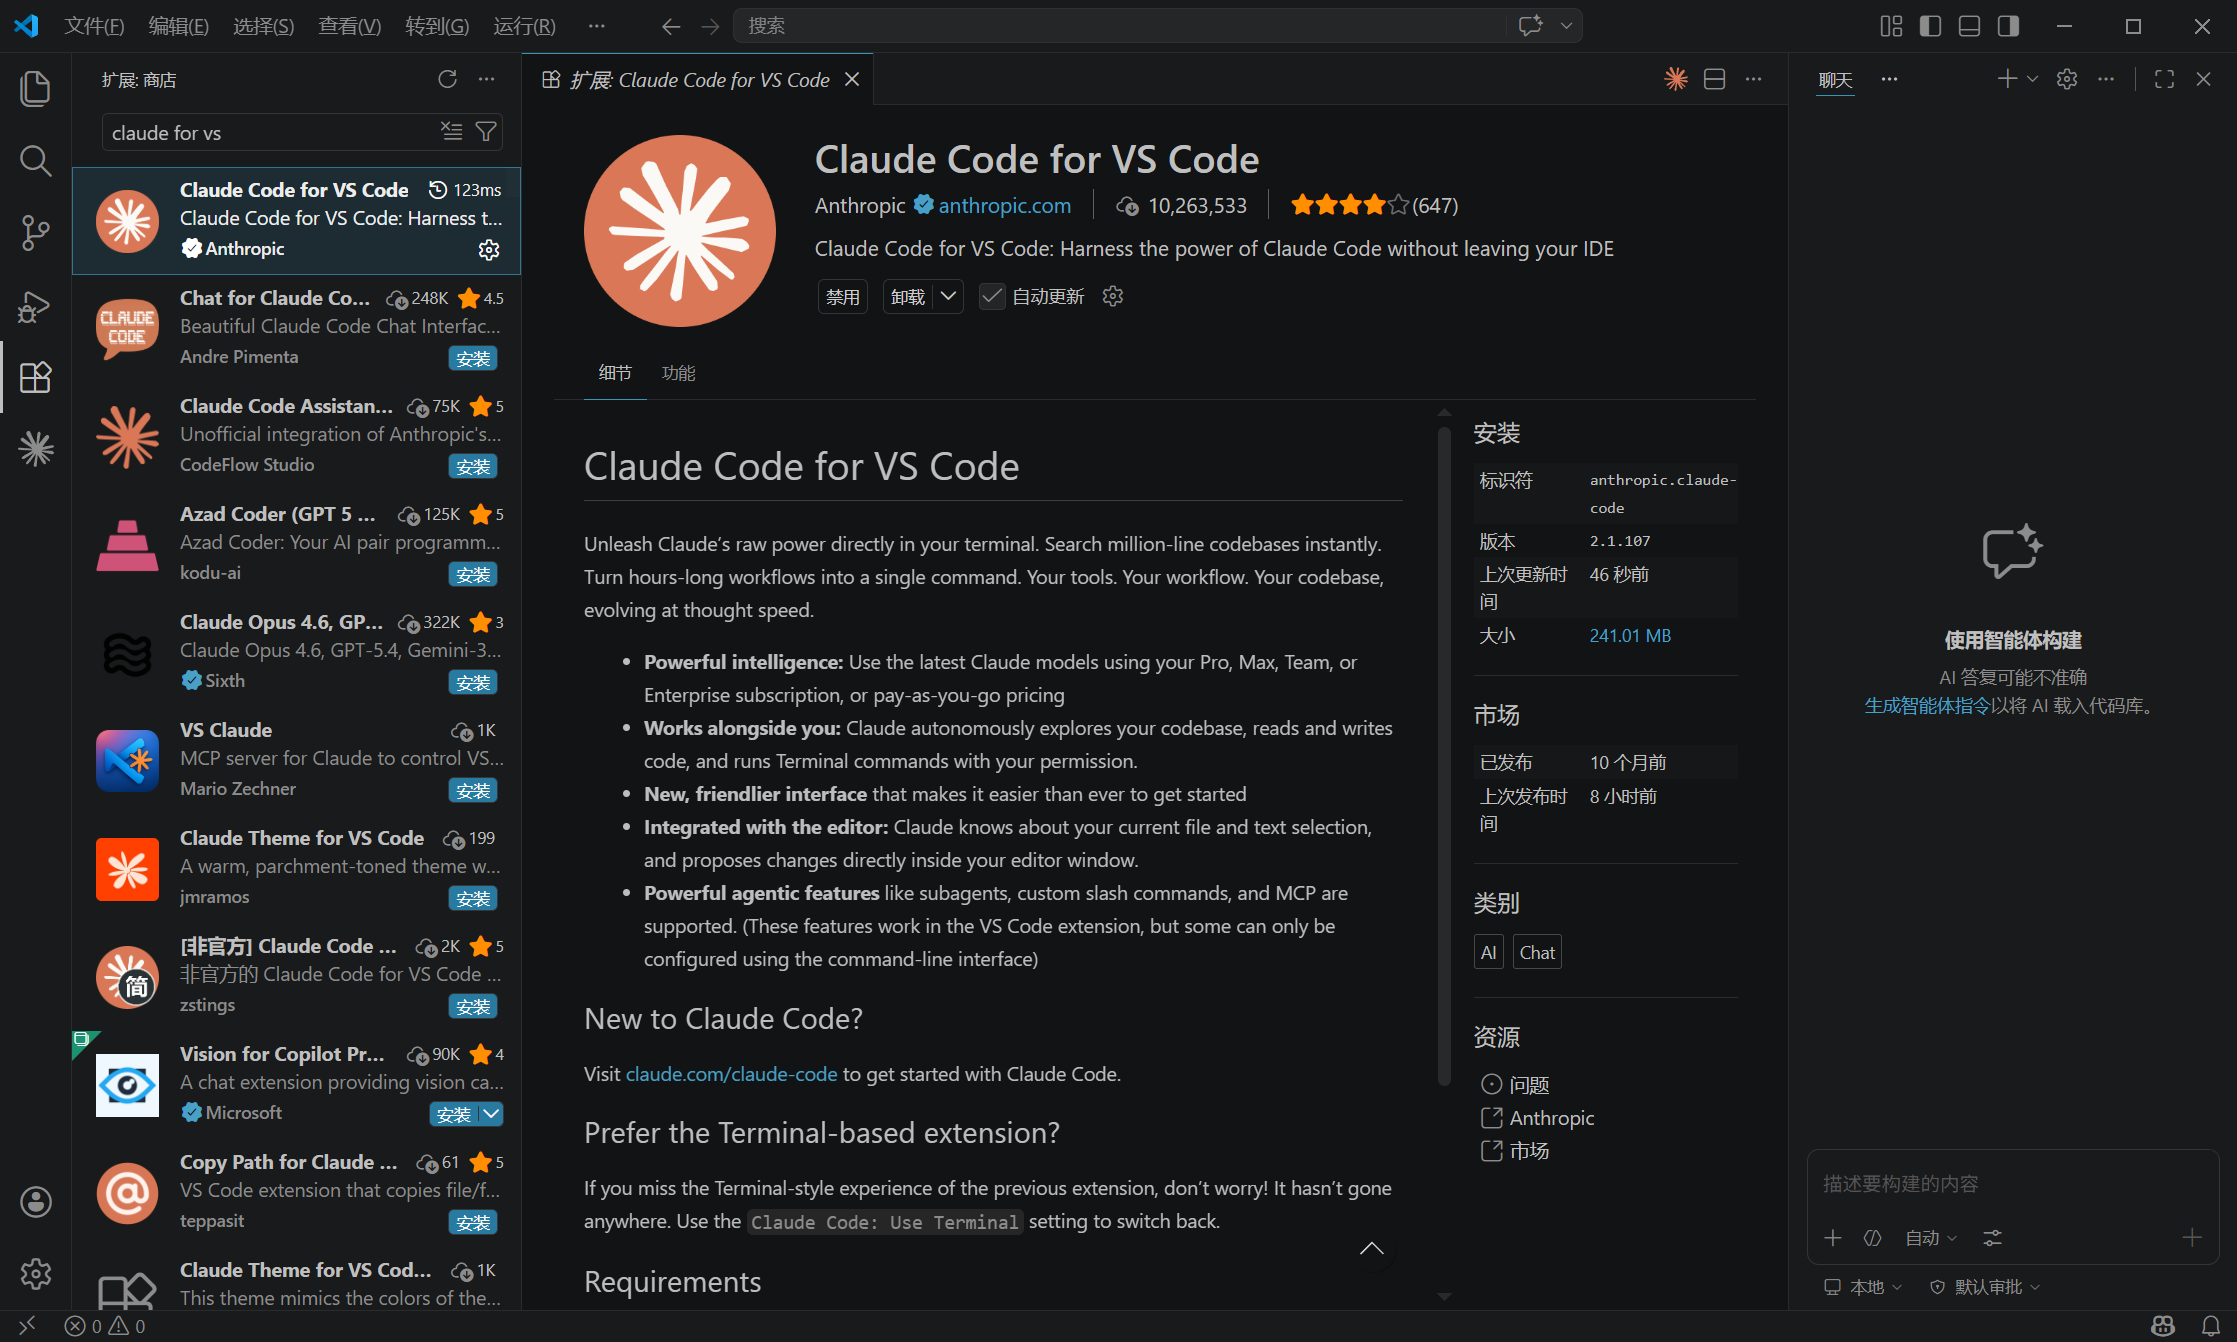Toggle the bottom panel layout button
Screen dimensions: 2237x1342
pos(1969,26)
